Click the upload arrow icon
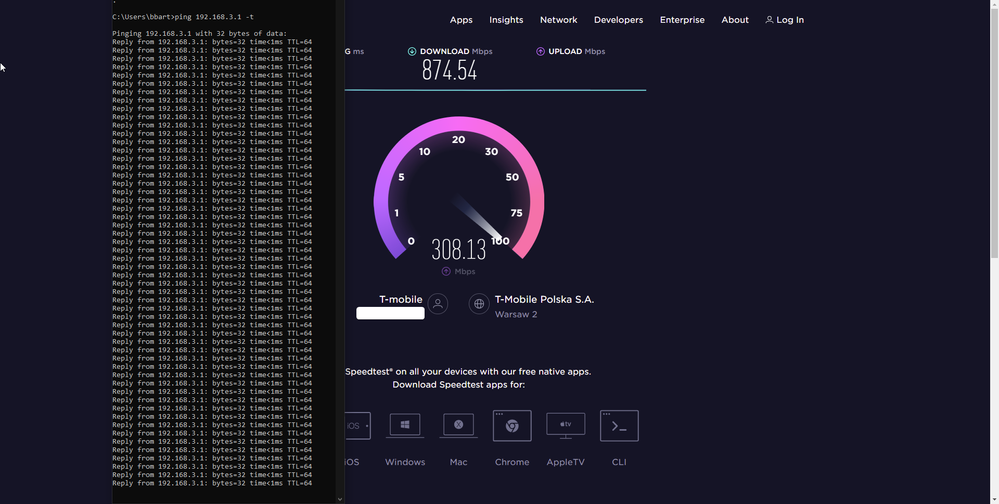 pyautogui.click(x=541, y=51)
